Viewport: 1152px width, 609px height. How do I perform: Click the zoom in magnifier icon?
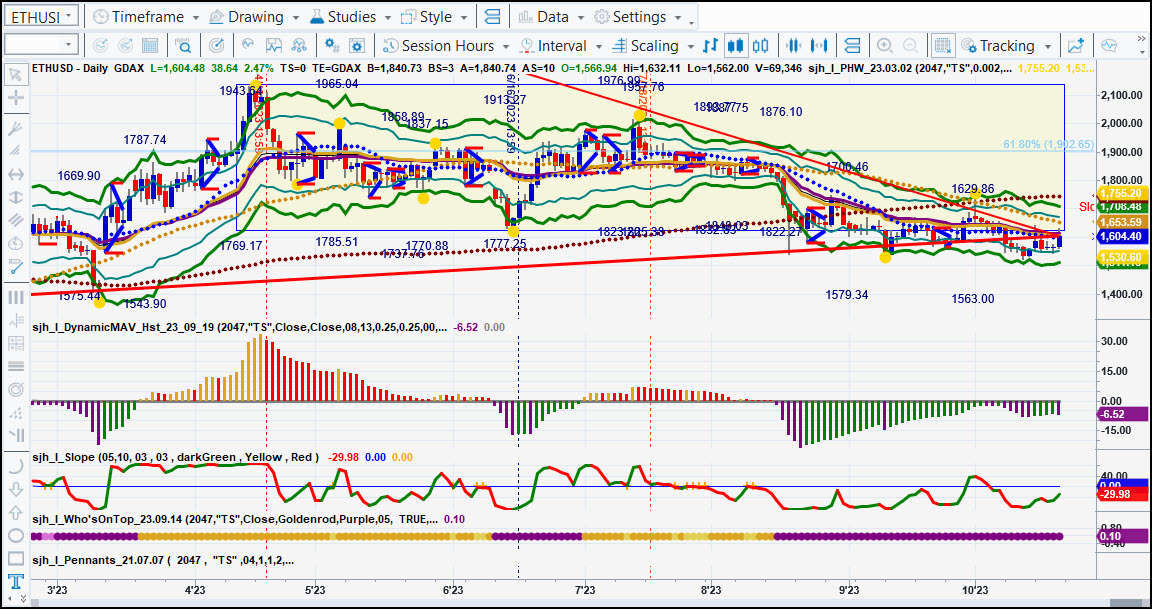pyautogui.click(x=885, y=46)
